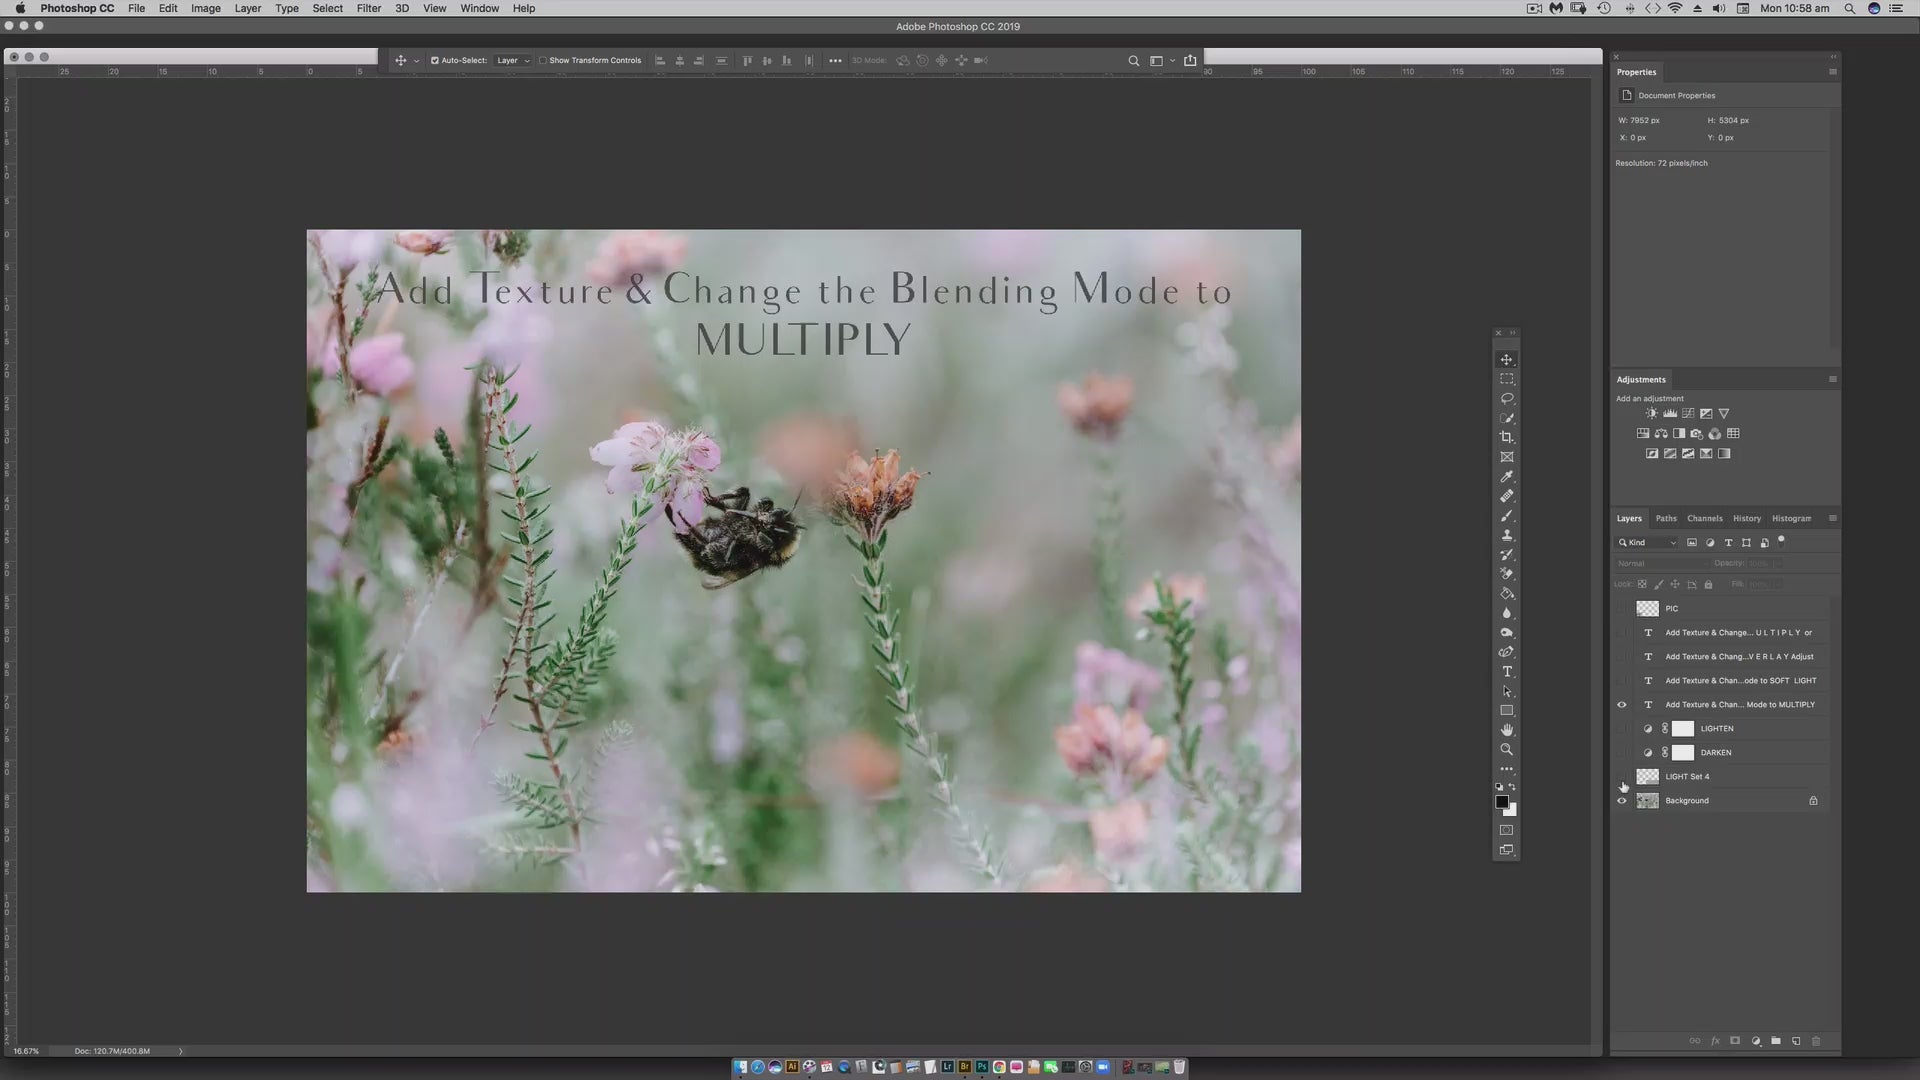
Task: Open the Kind filter dropdown in Layers
Action: pos(1648,543)
